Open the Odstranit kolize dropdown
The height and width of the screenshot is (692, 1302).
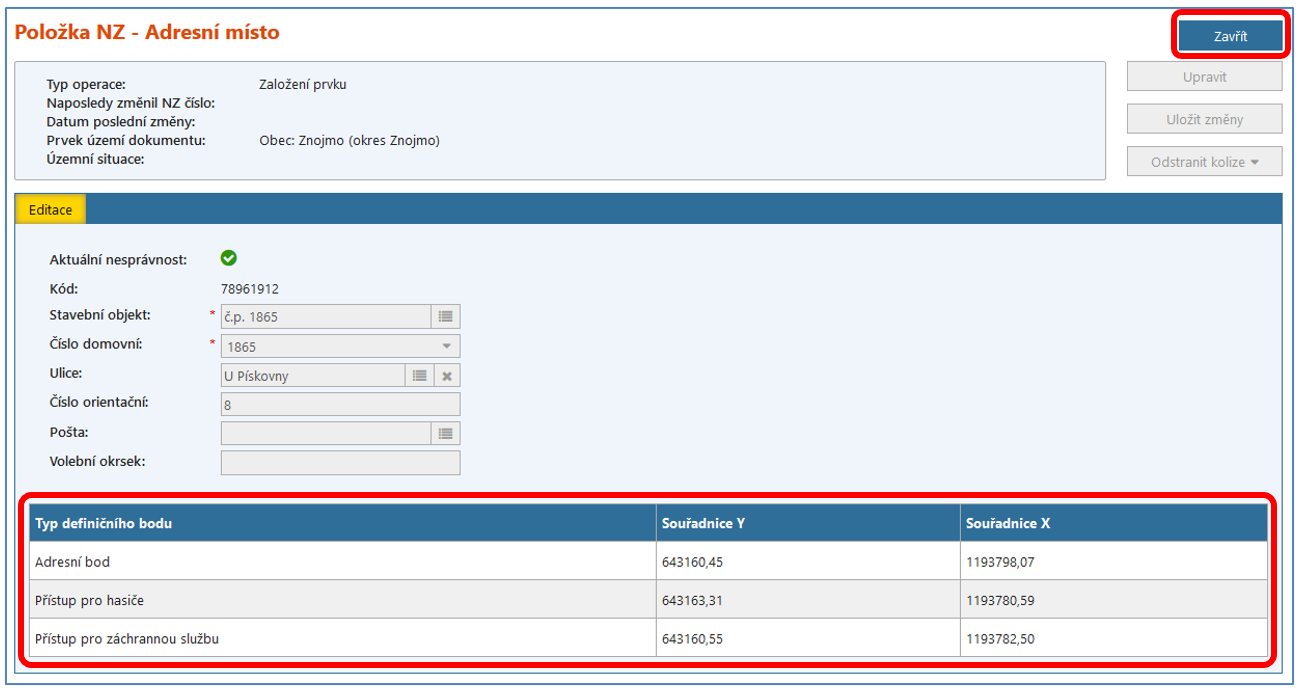[x=1204, y=162]
